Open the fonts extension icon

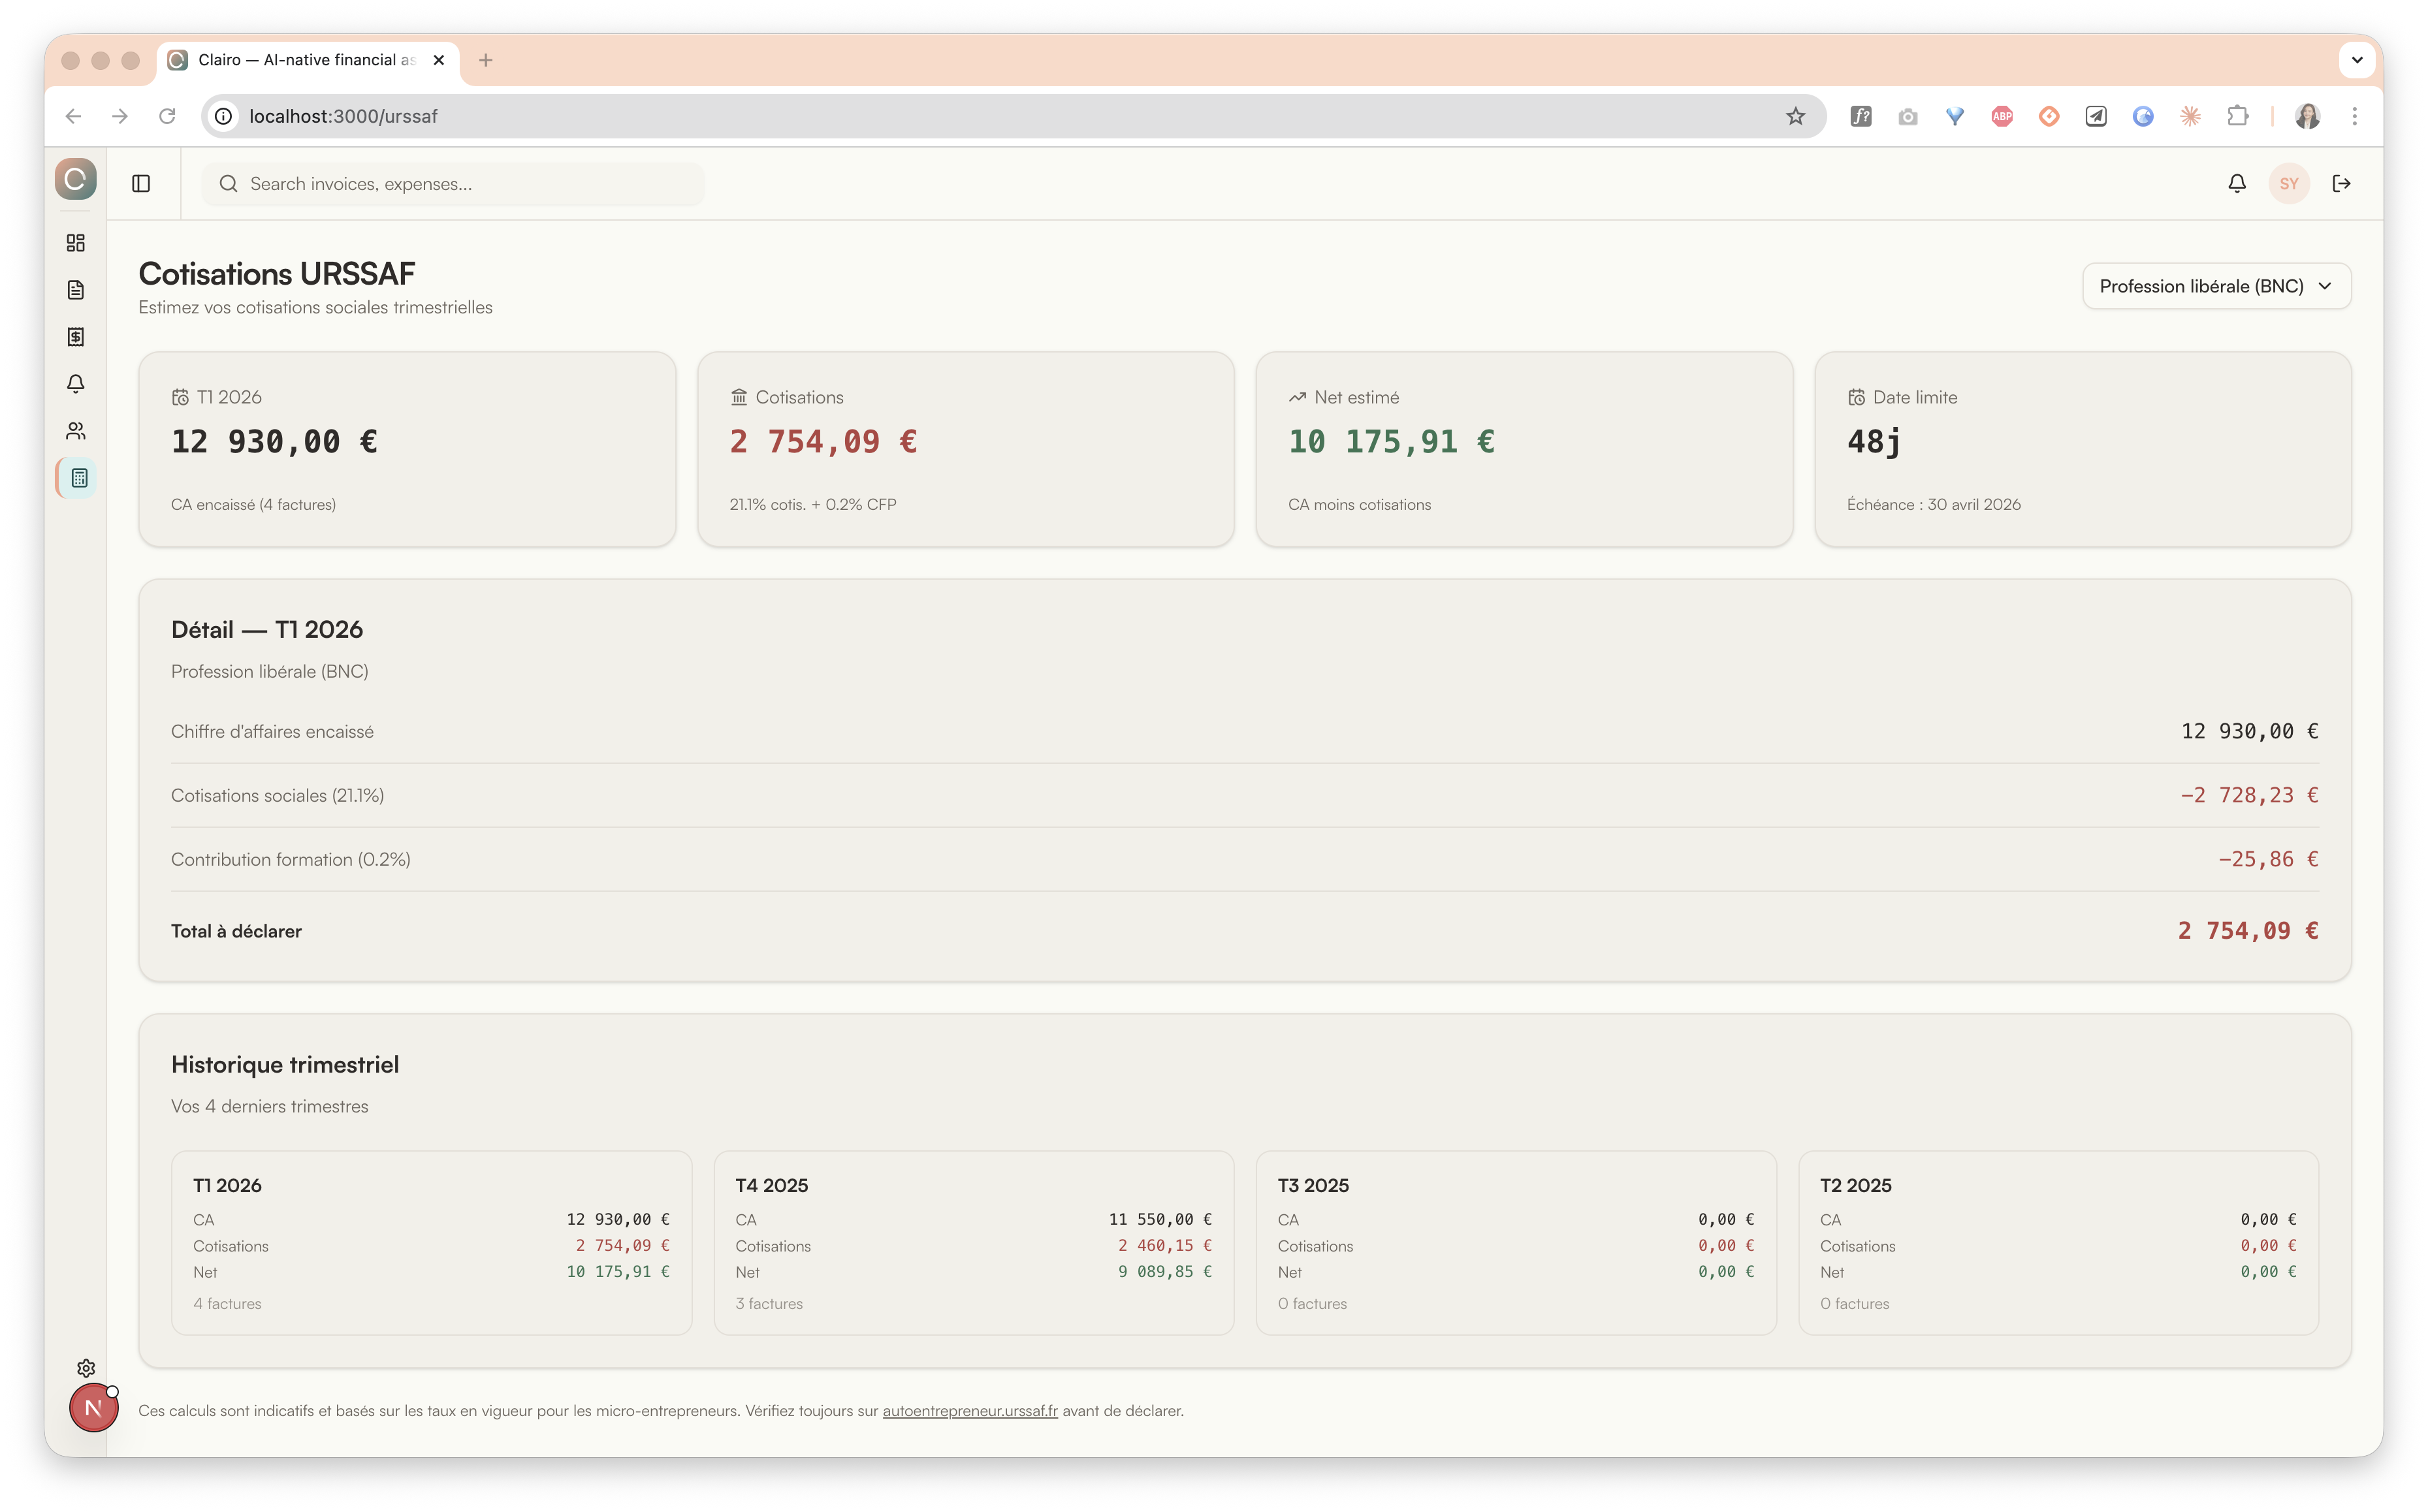coord(1861,117)
